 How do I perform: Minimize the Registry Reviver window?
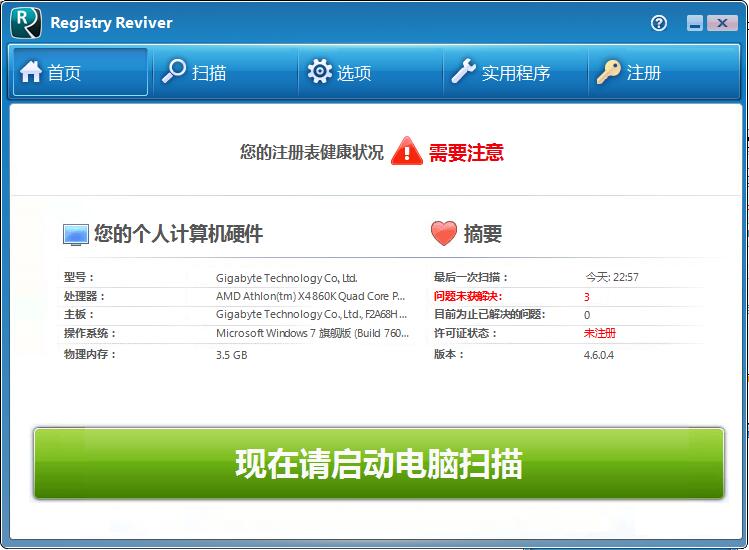coord(695,23)
